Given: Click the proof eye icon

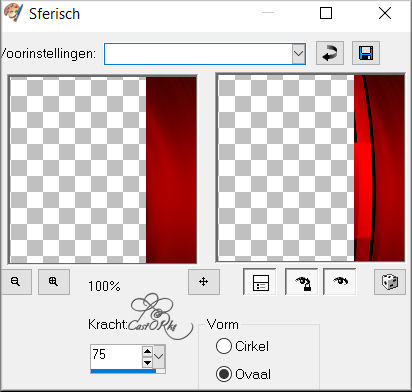Looking at the screenshot, I should click(340, 282).
